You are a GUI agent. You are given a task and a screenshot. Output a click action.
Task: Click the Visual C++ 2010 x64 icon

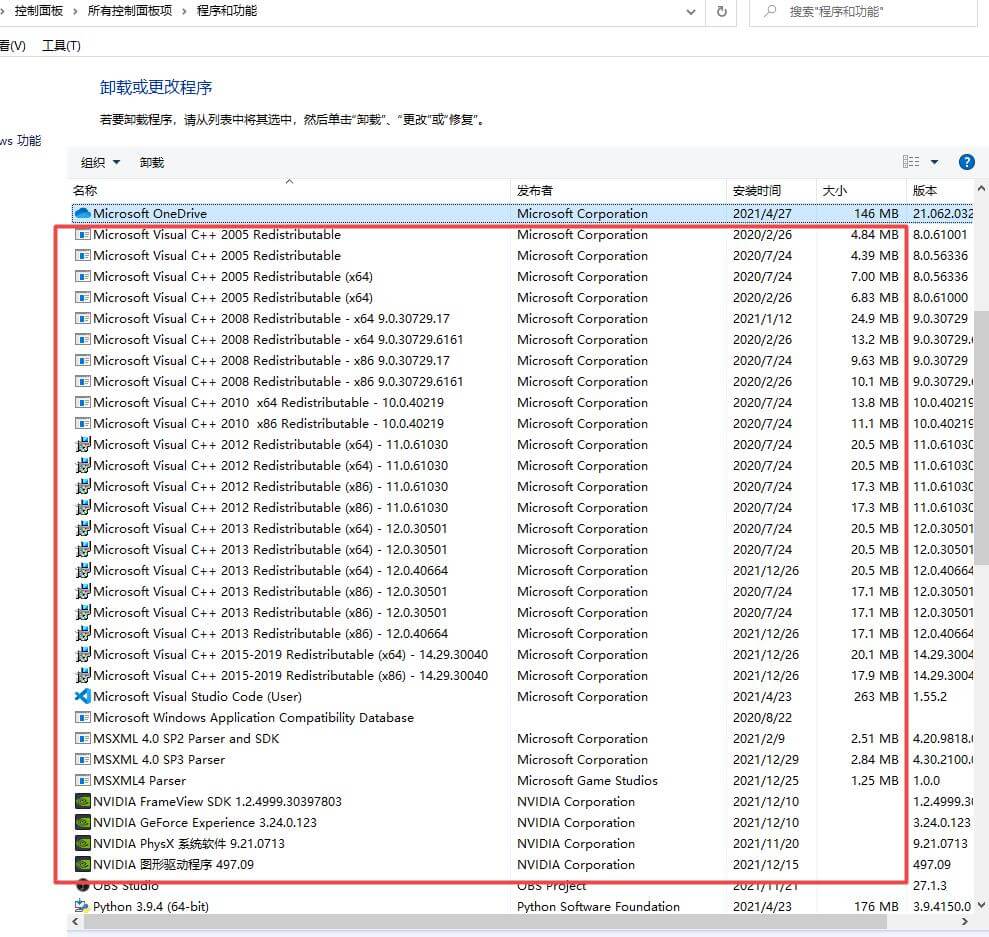(x=83, y=402)
